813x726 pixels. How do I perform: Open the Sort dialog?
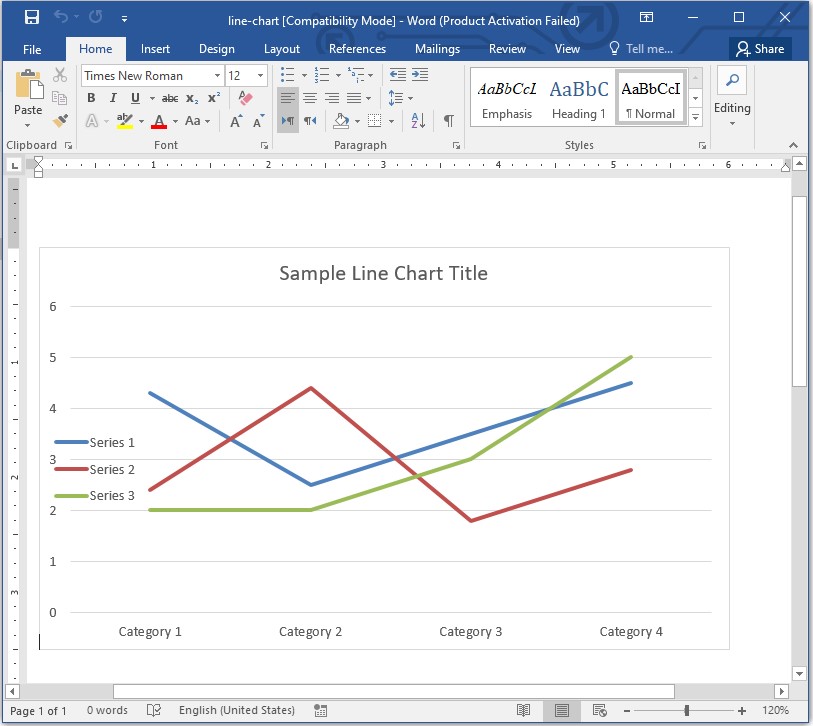[x=417, y=121]
